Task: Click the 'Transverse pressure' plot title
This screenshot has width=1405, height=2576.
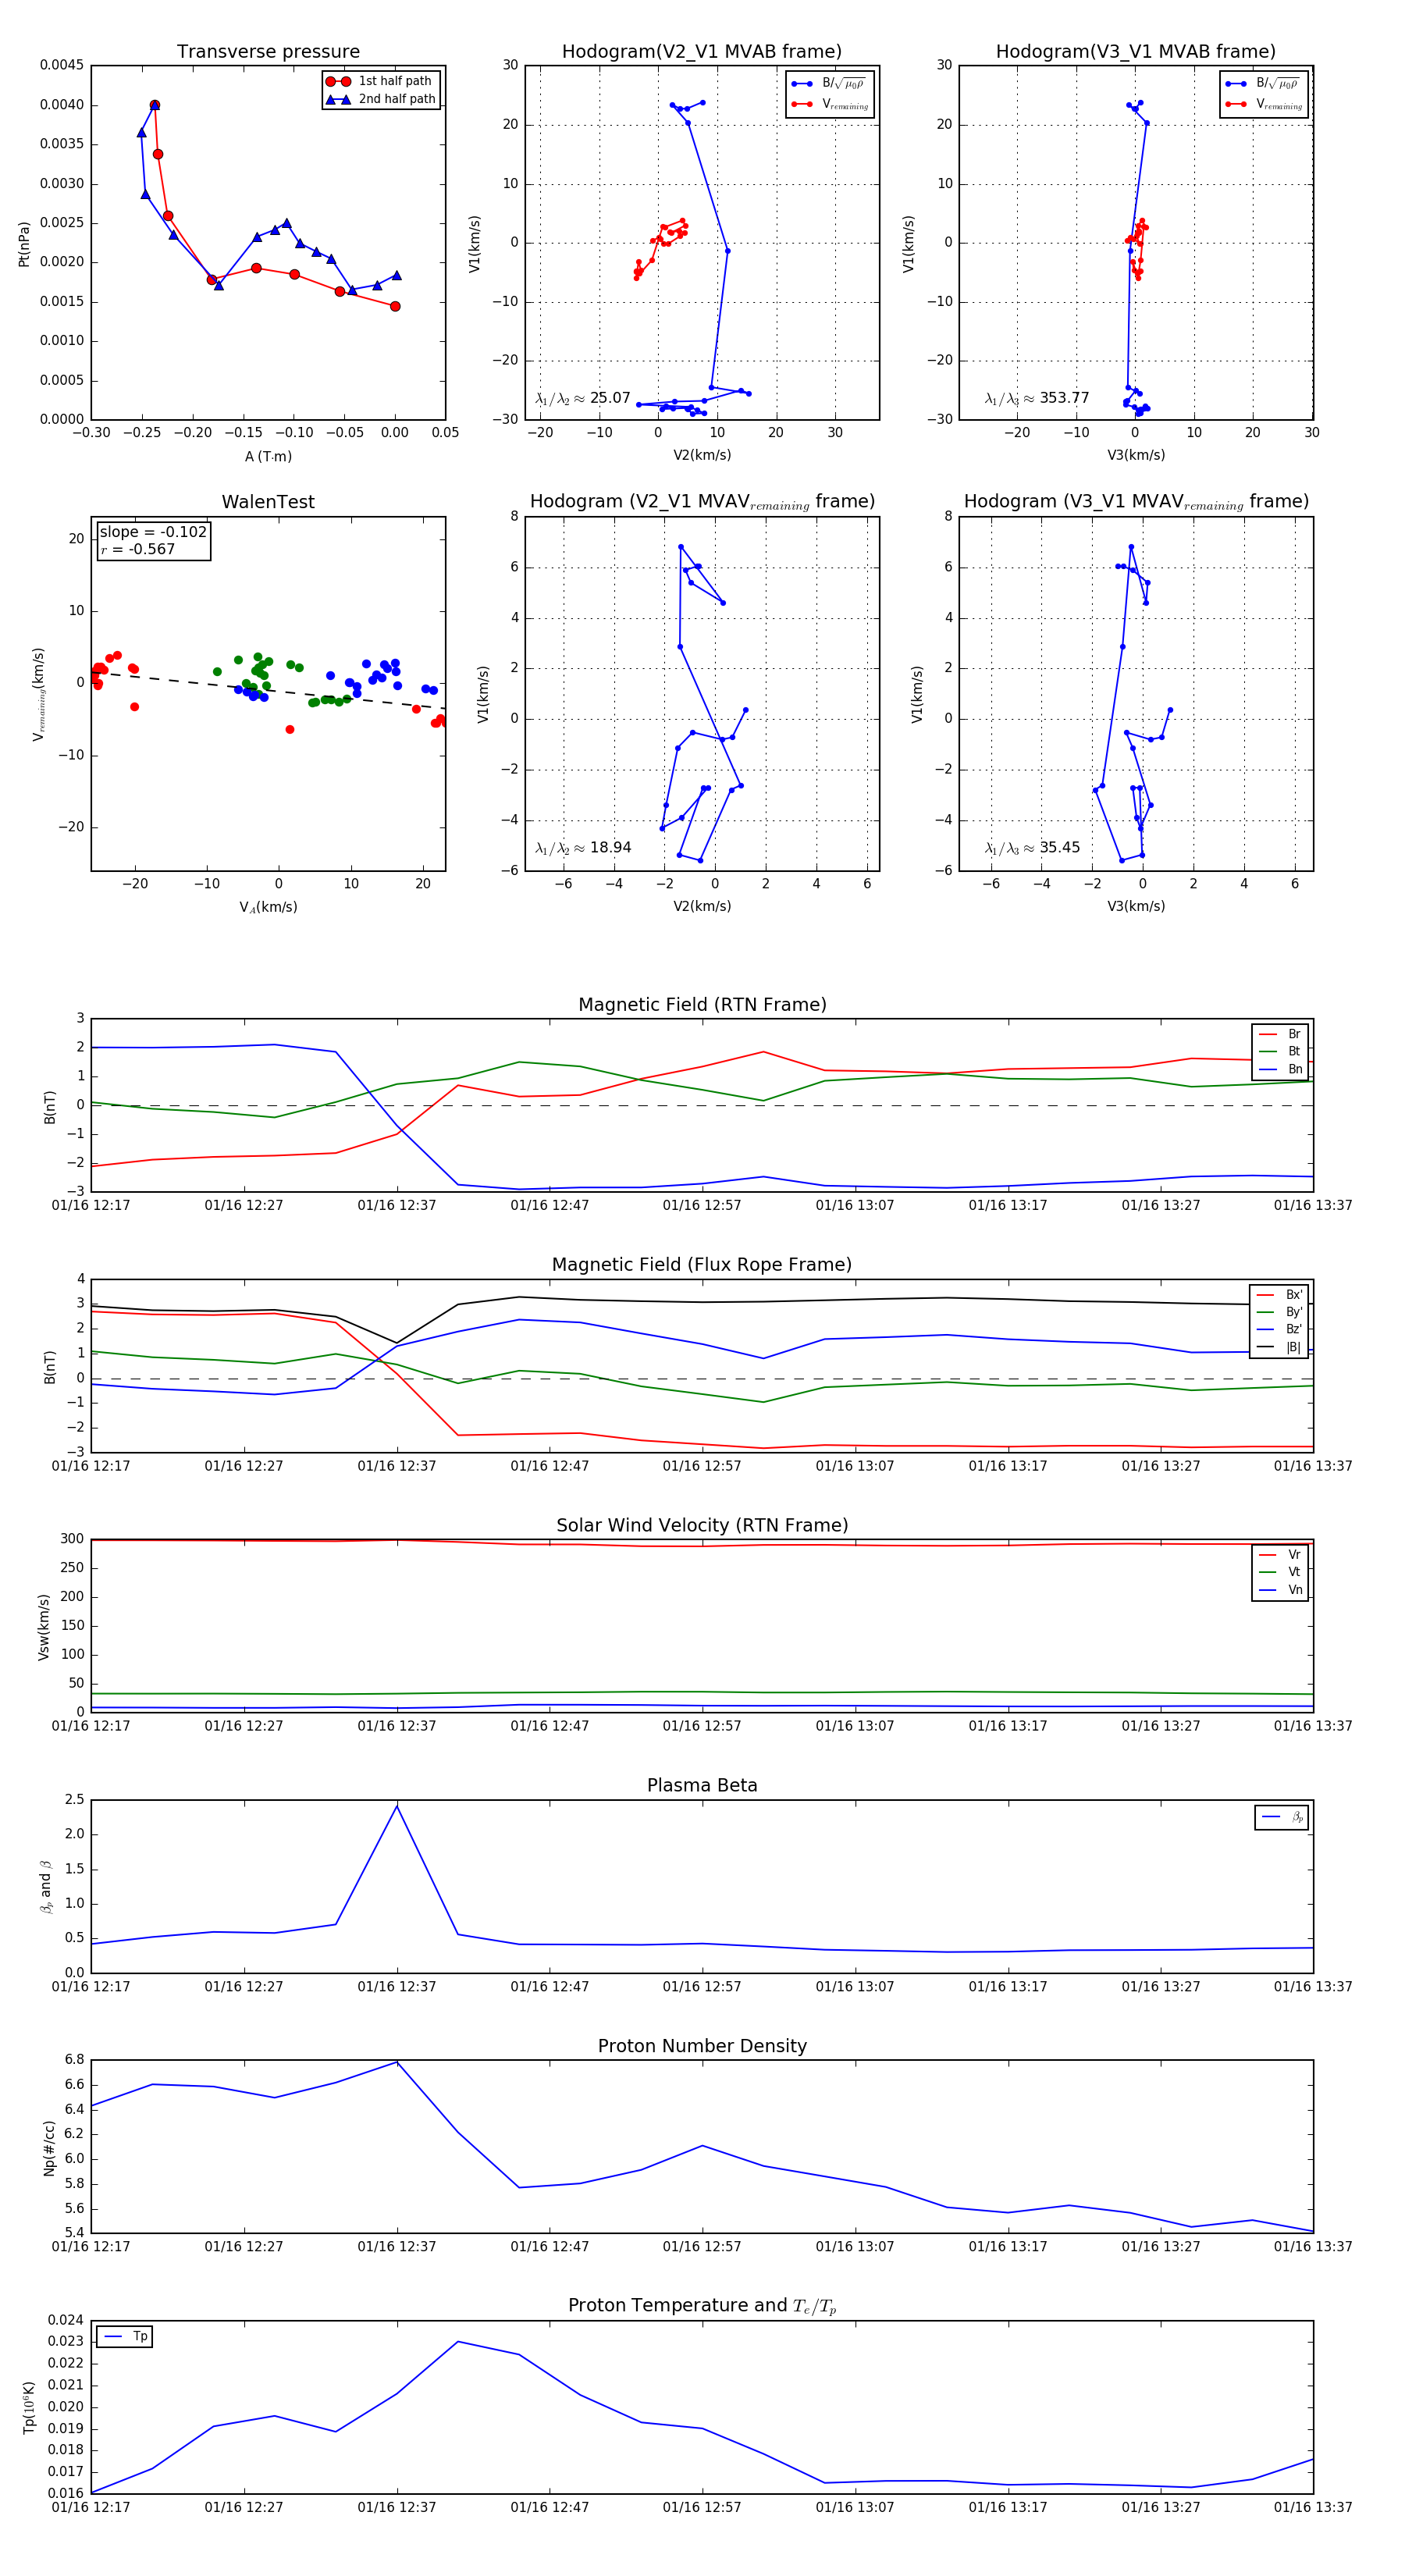Action: click(x=268, y=52)
